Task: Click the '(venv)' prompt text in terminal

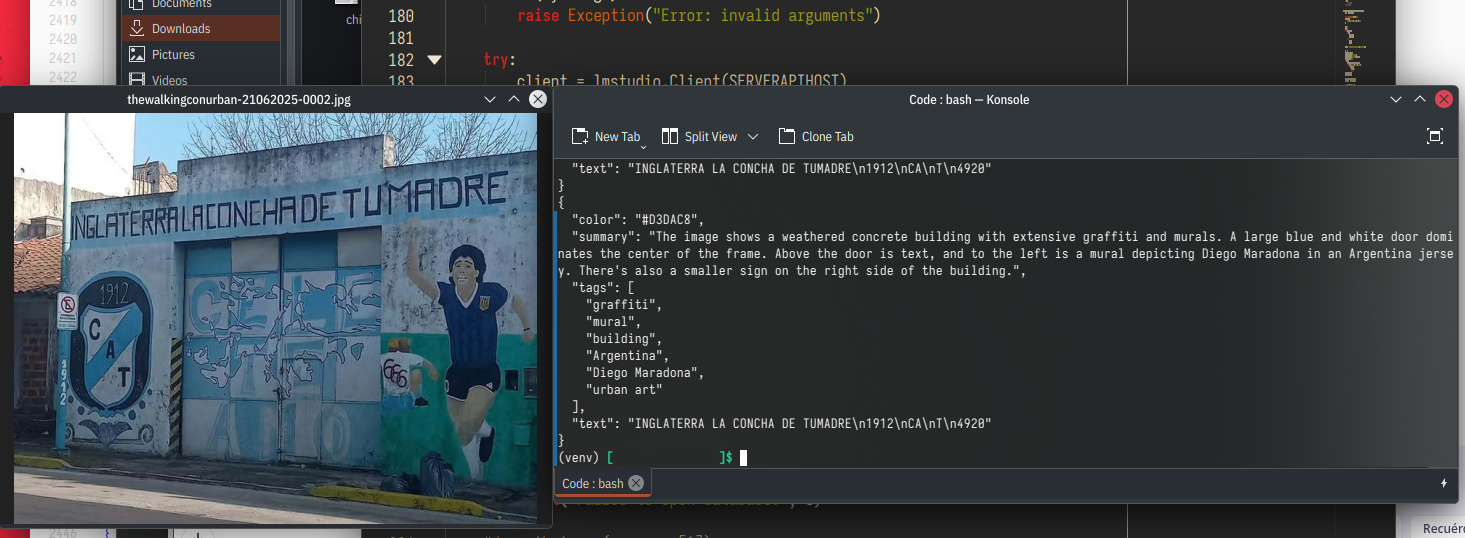Action: point(579,458)
